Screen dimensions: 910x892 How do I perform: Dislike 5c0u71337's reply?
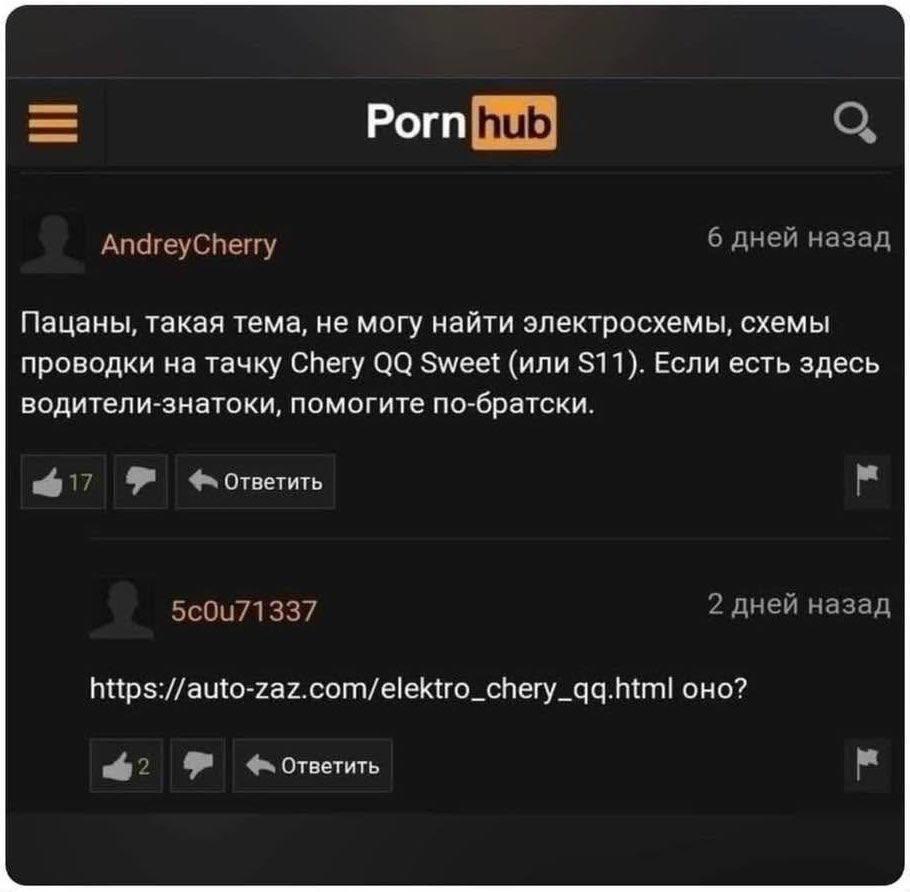tap(198, 765)
